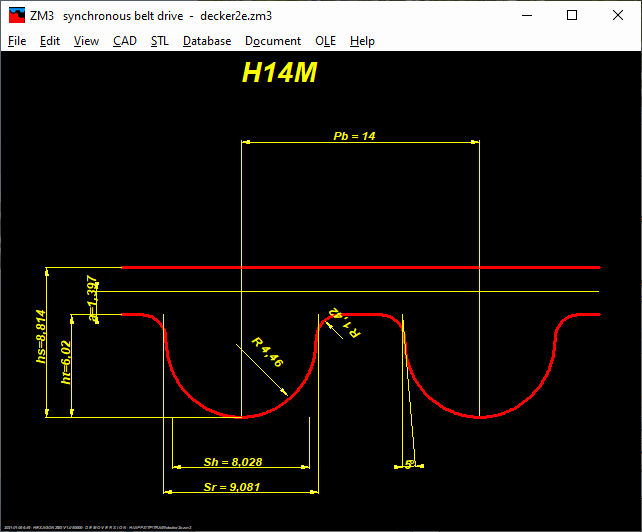Close the ZM3 window
Image resolution: width=642 pixels, height=532 pixels.
point(618,15)
